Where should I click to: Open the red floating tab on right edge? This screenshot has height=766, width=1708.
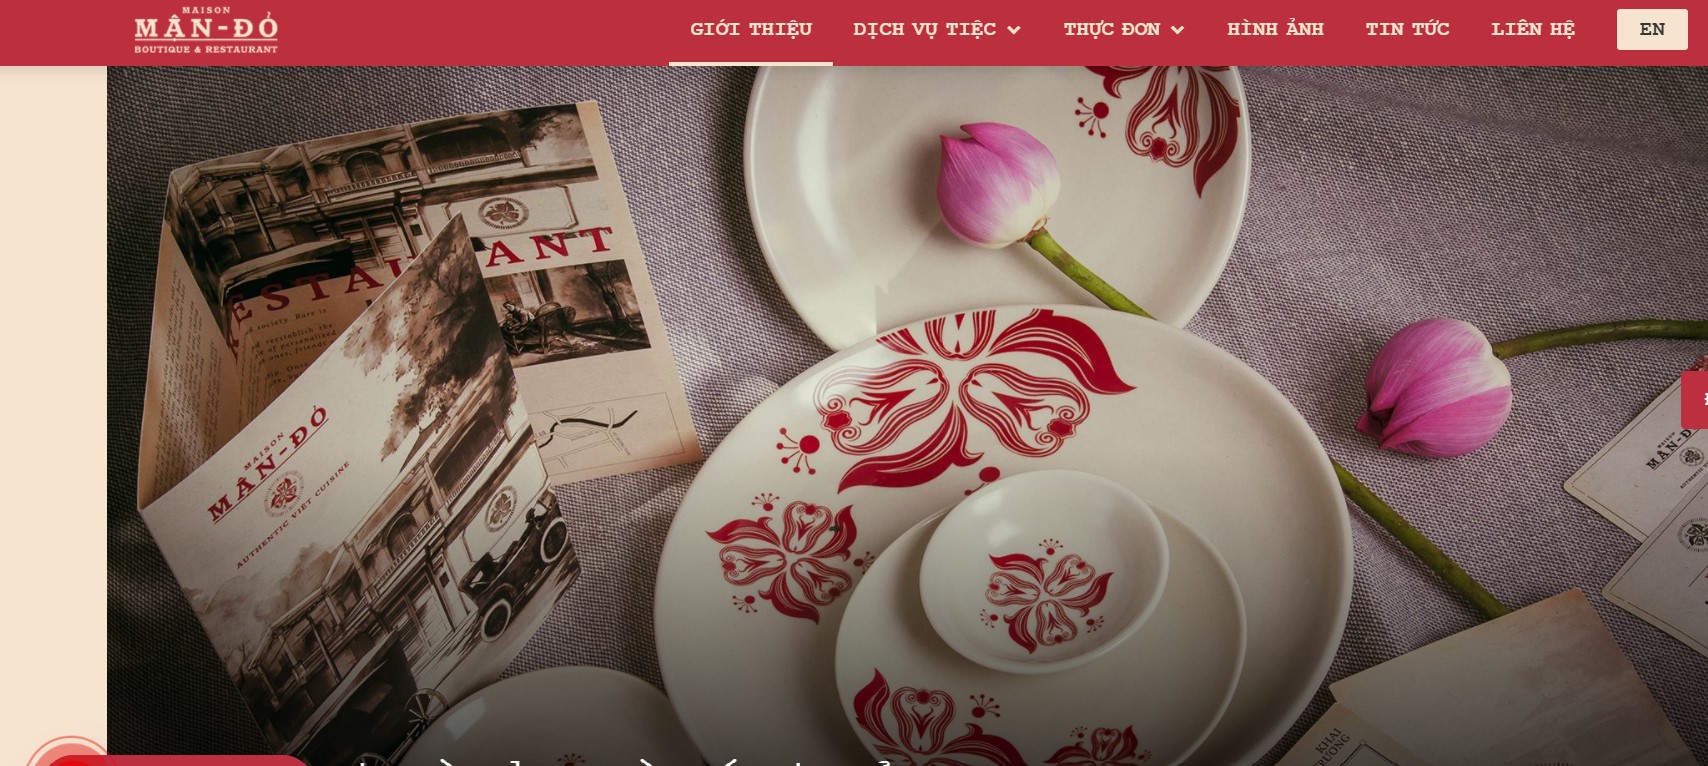pyautogui.click(x=1695, y=400)
